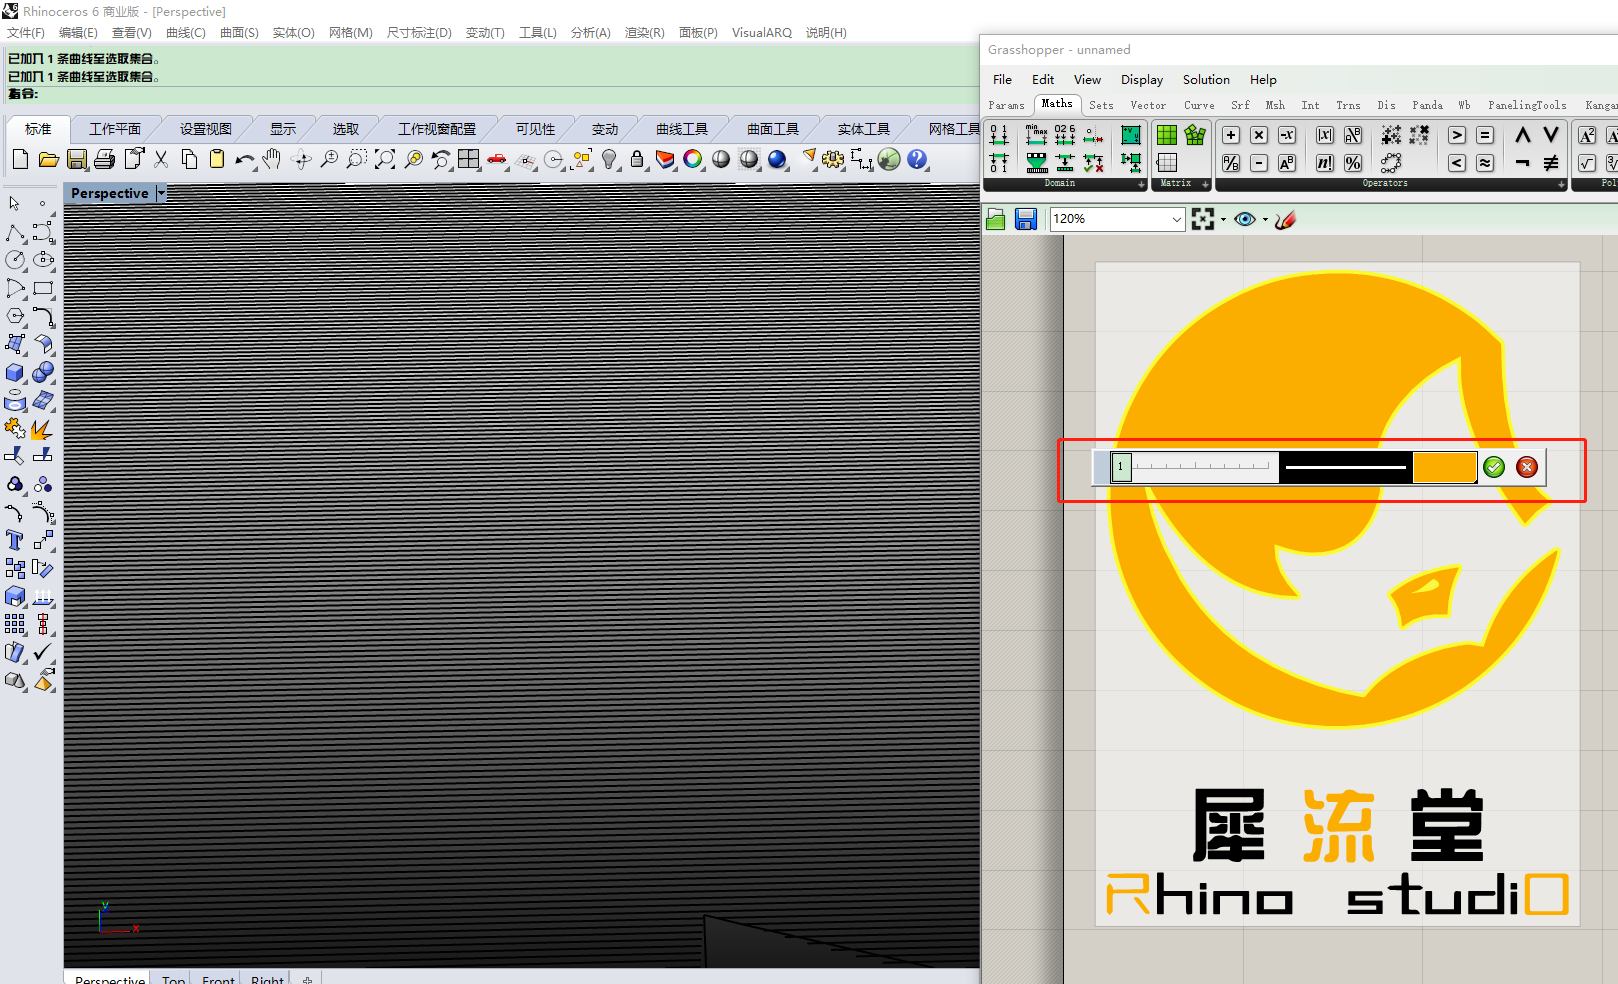Click the New file icon in Rhino toolbar

coord(20,159)
